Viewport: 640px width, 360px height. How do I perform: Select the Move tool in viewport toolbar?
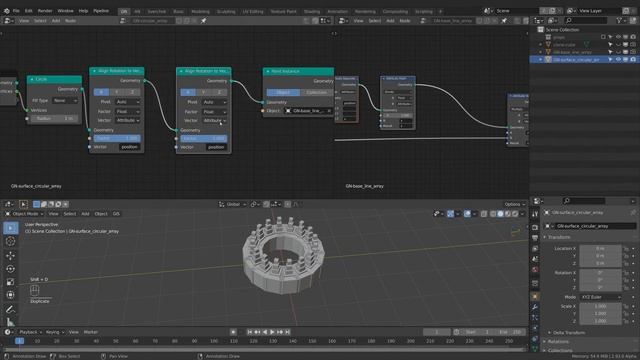coord(11,256)
